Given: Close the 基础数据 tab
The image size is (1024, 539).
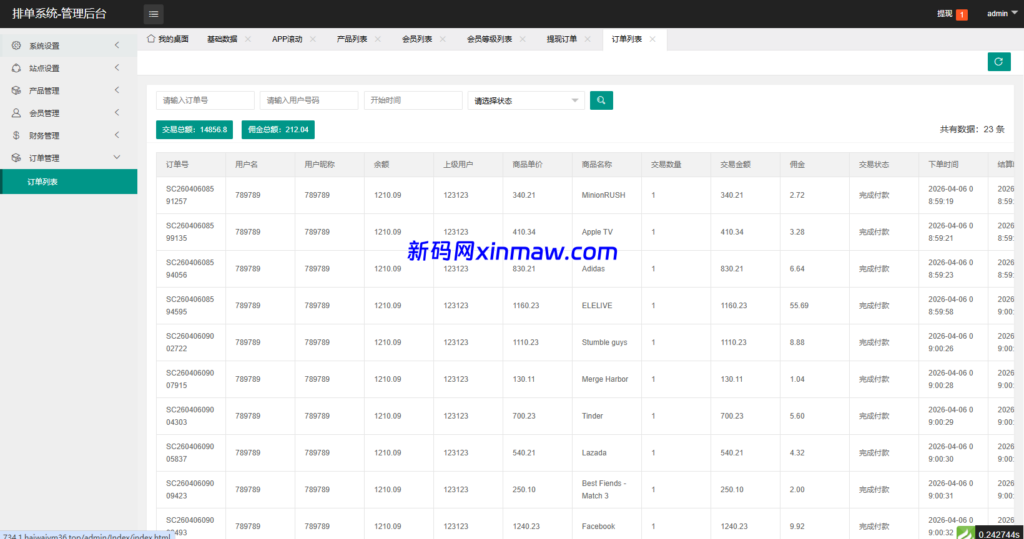Looking at the screenshot, I should tap(248, 39).
